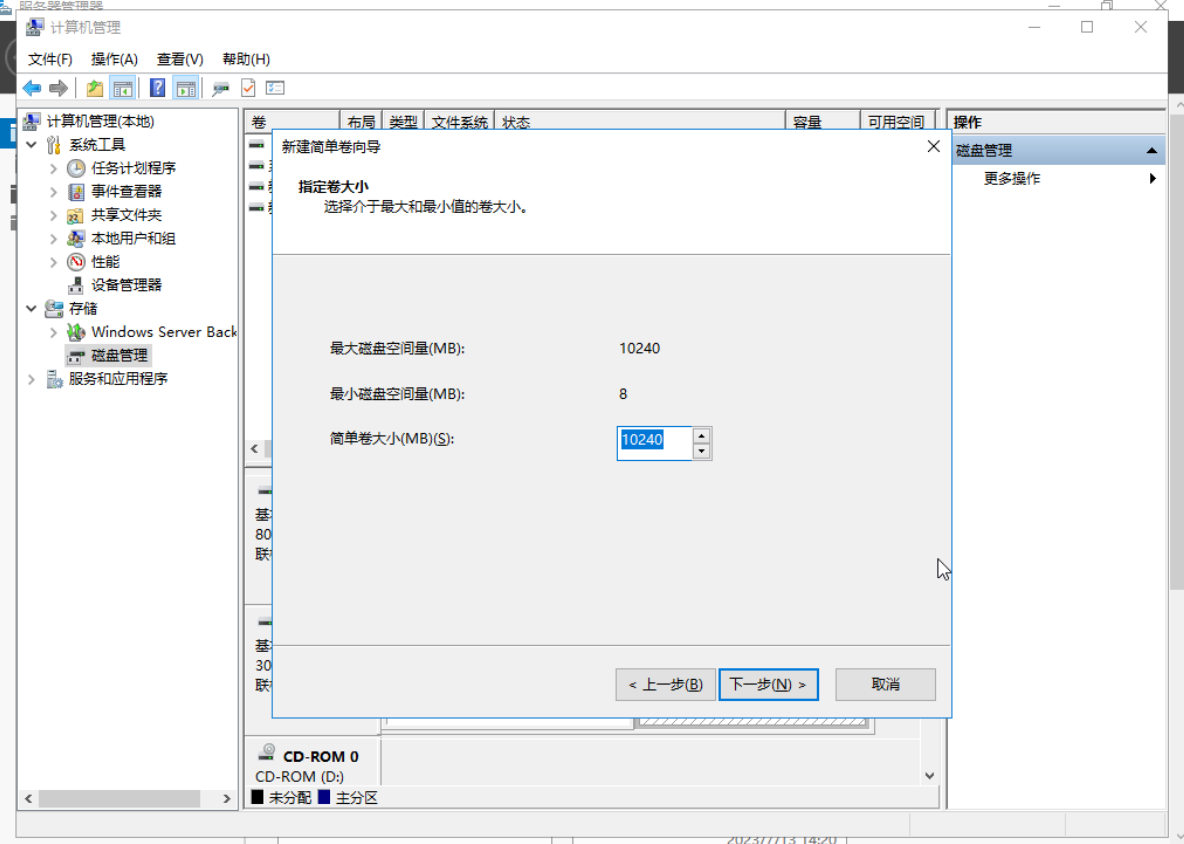Viewport: 1184px width, 844px height.
Task: Click the Shared Folders icon
Action: tap(76, 215)
